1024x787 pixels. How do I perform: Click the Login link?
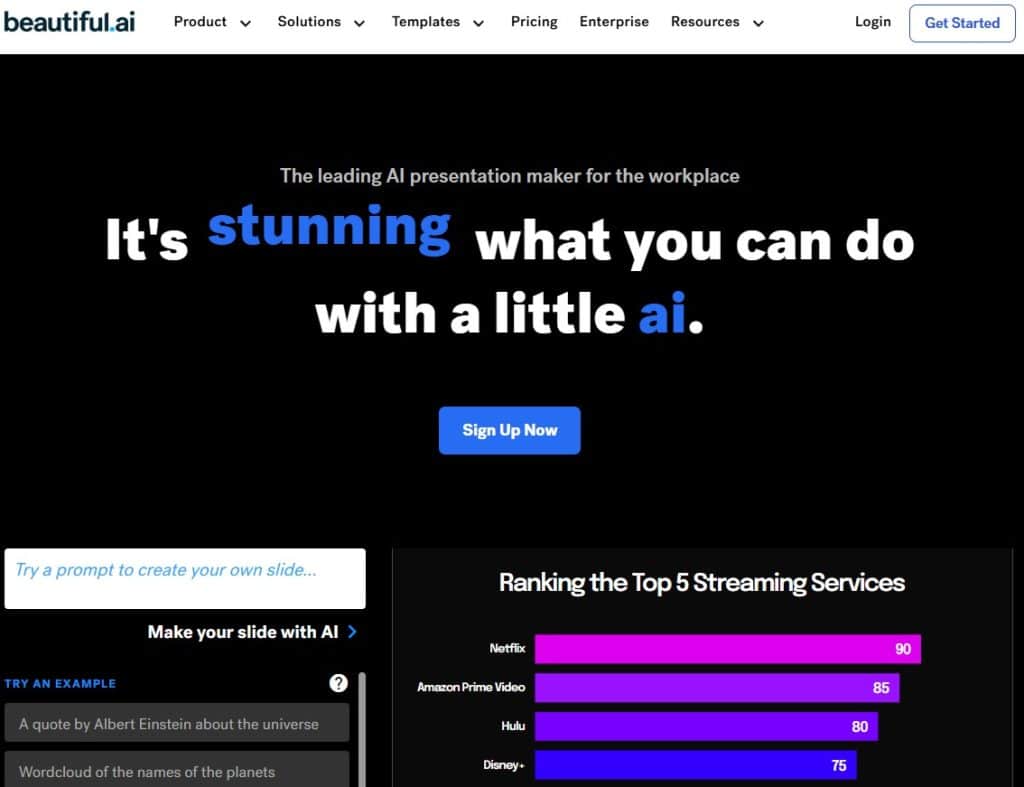[x=872, y=22]
